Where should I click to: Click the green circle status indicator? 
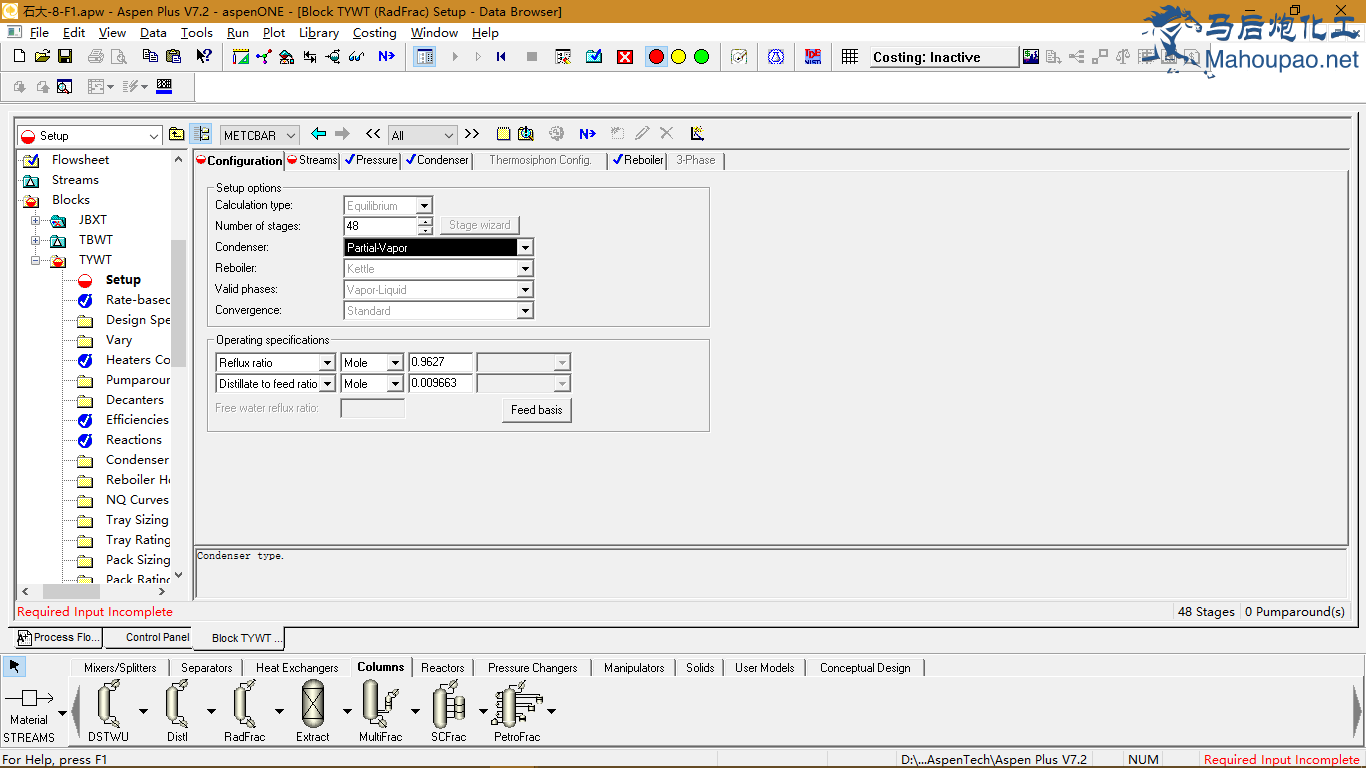pos(701,57)
